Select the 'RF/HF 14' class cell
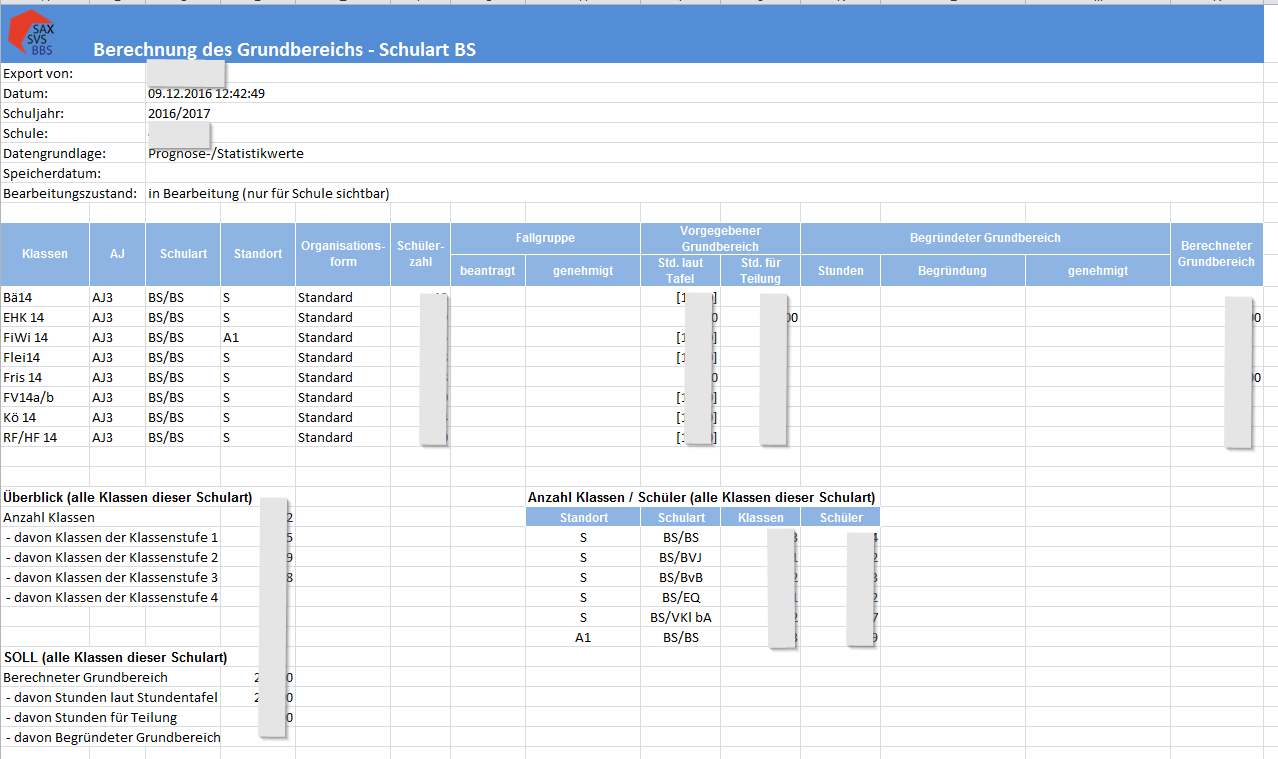The height and width of the screenshot is (759, 1278). click(30, 437)
